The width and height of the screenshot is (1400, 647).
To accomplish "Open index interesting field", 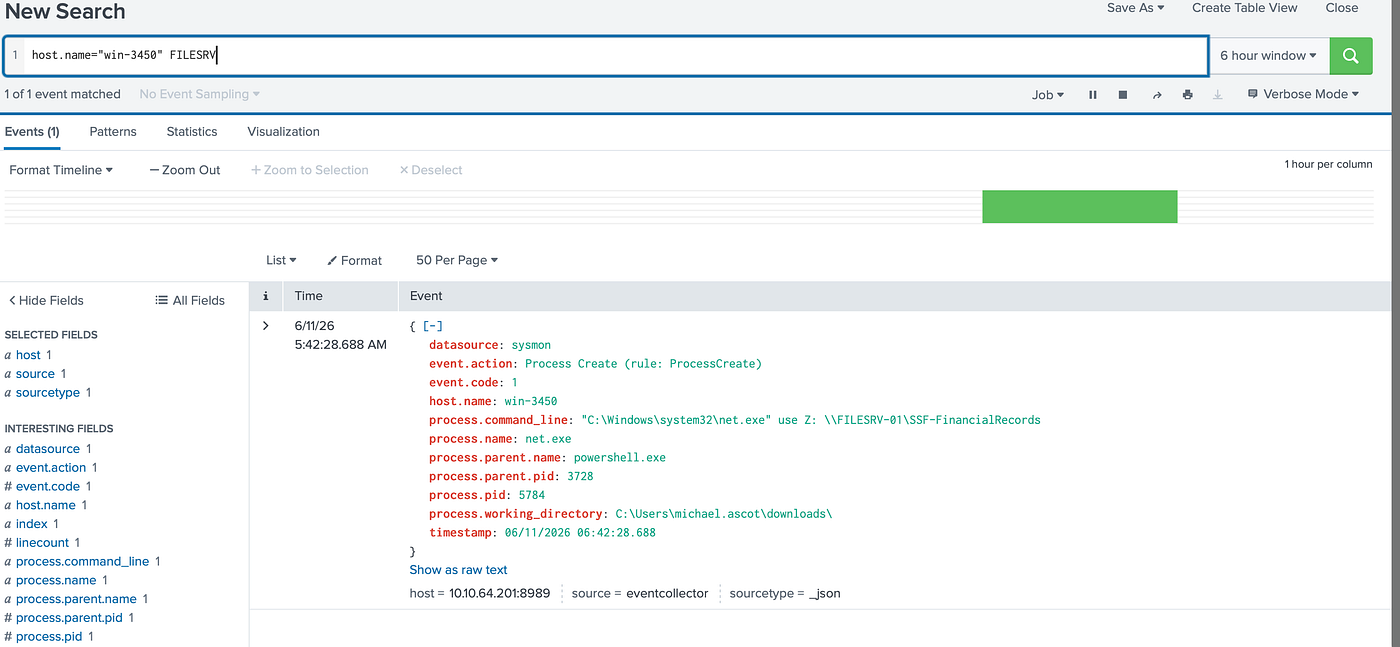I will pos(32,524).
